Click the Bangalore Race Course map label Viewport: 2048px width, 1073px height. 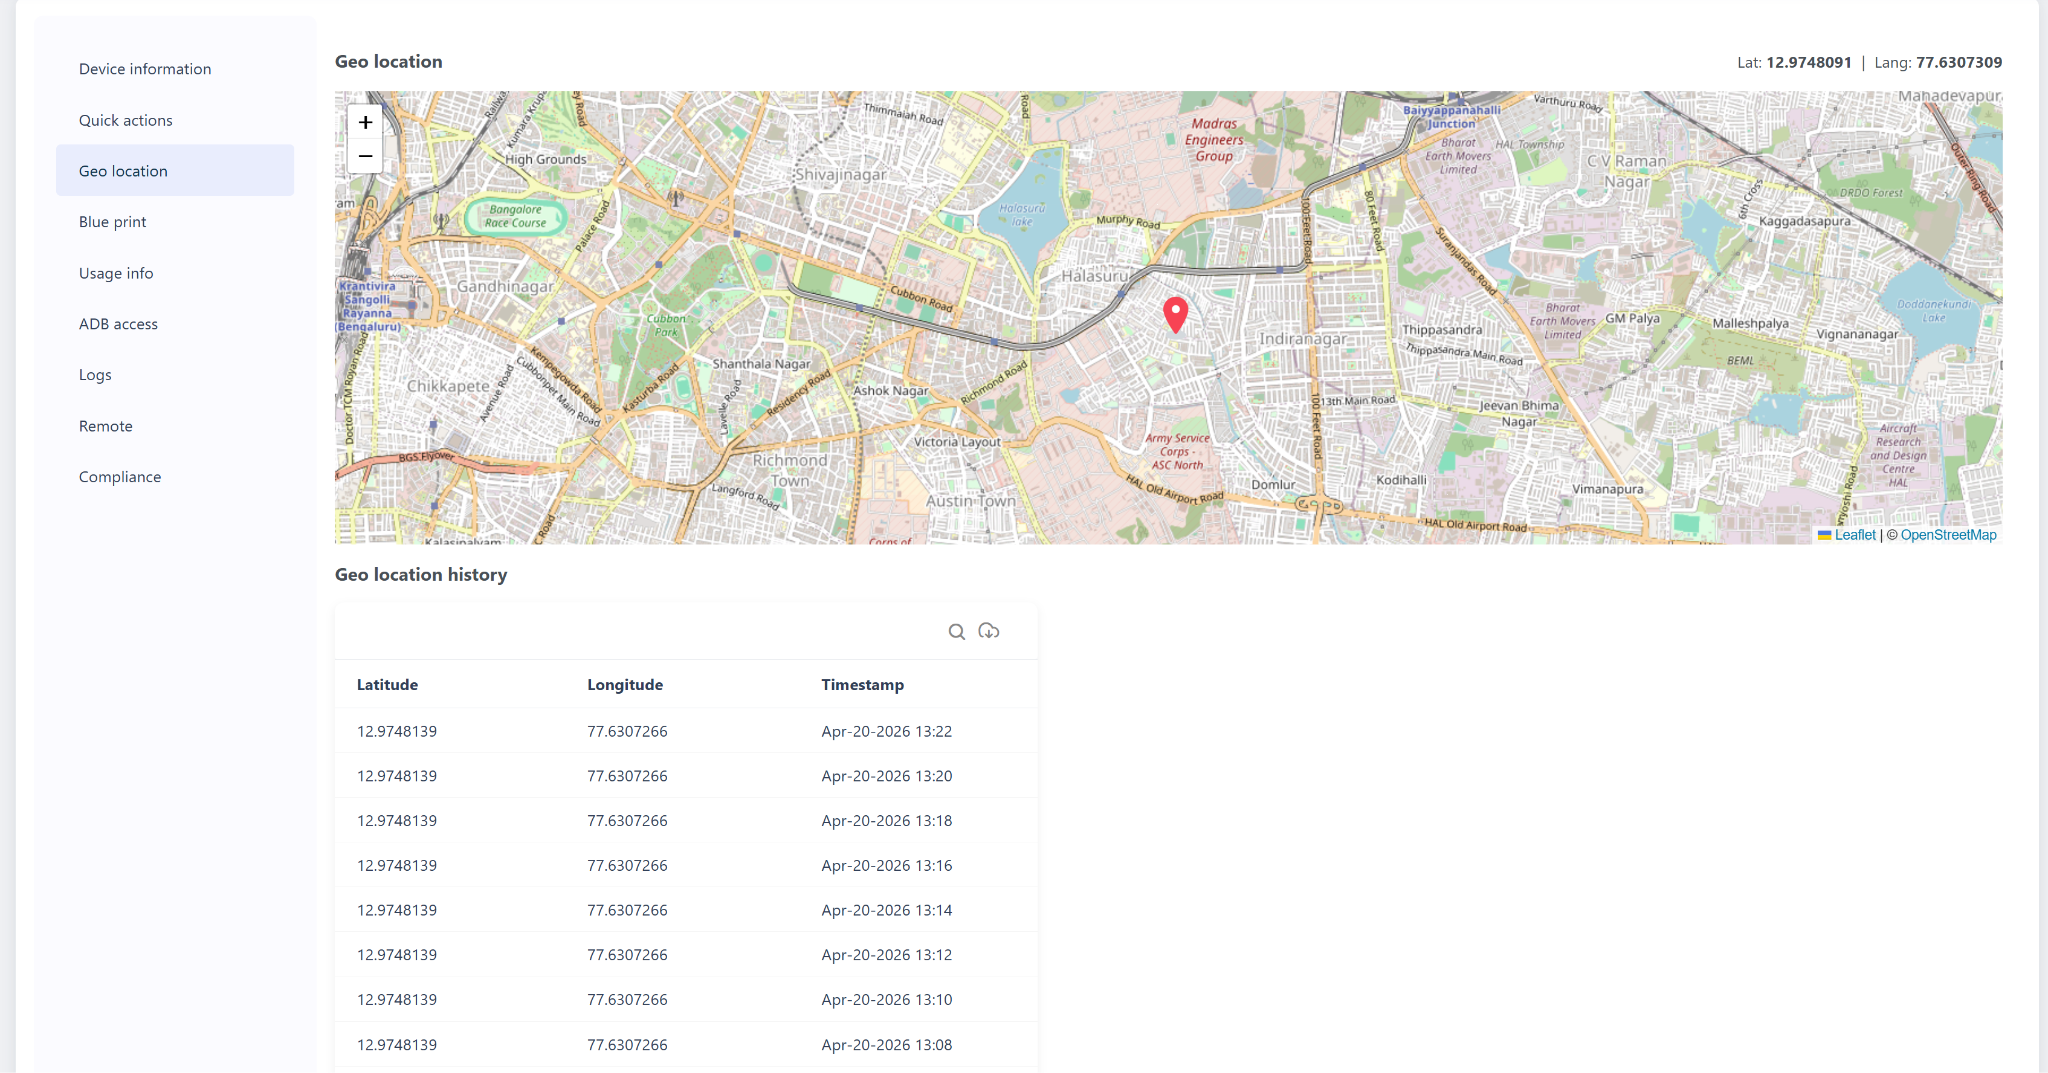pos(516,216)
